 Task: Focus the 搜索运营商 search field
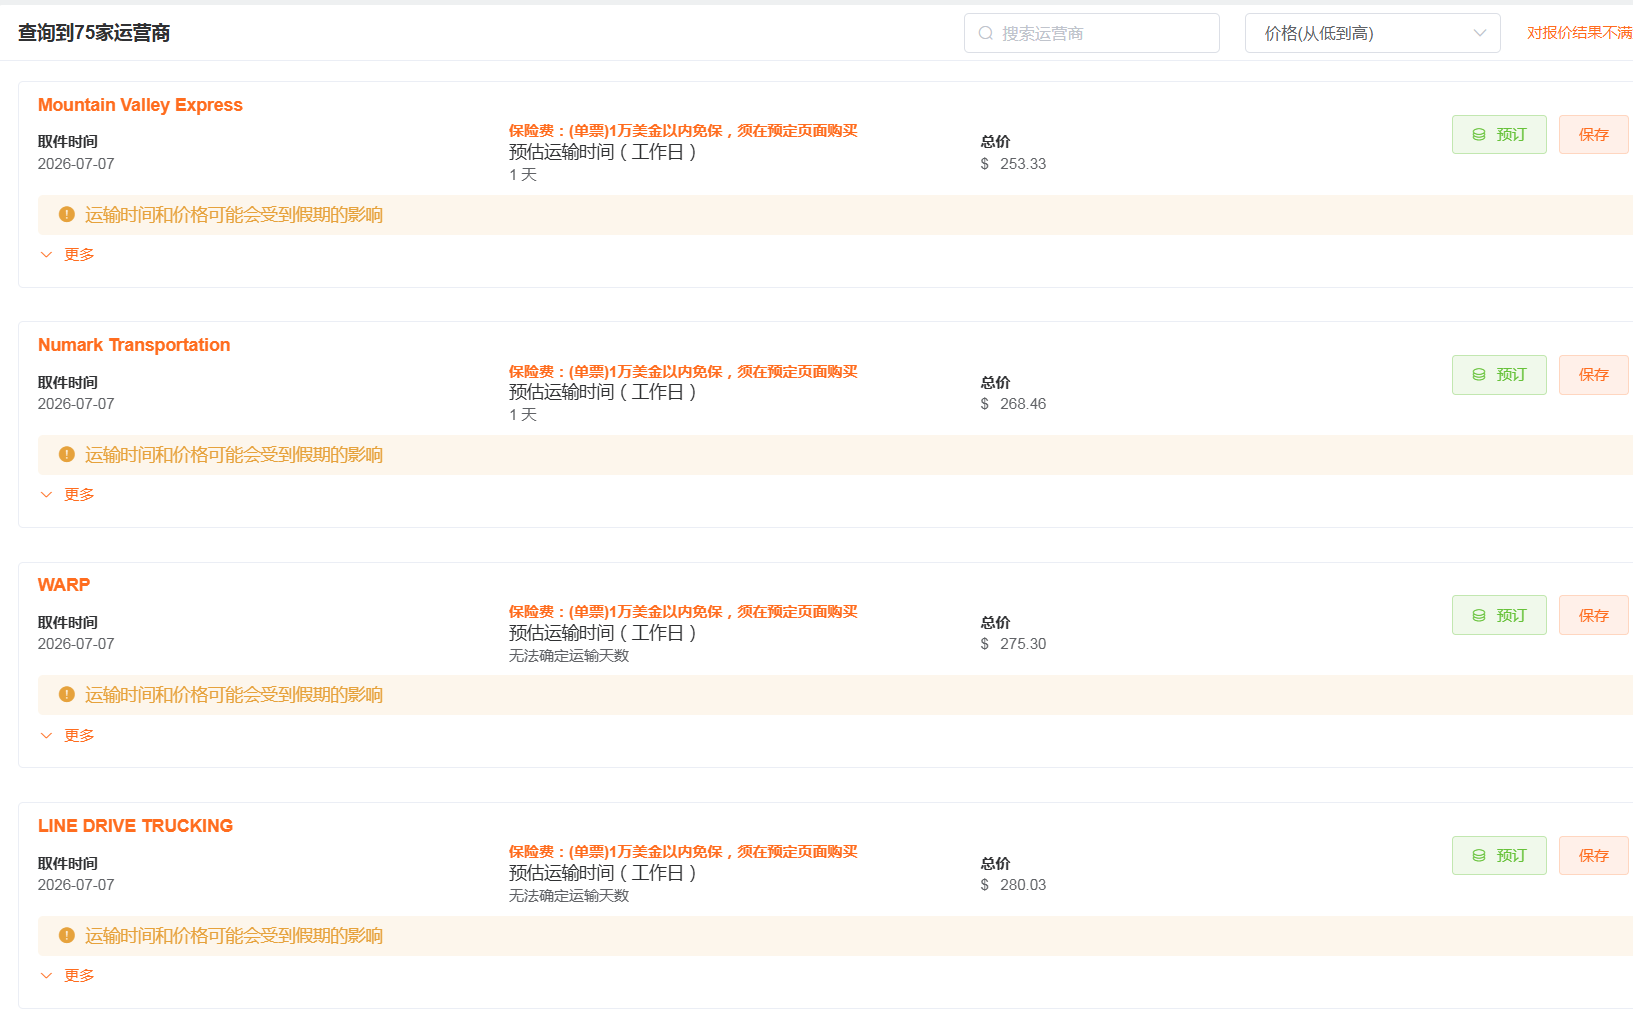click(x=1091, y=33)
